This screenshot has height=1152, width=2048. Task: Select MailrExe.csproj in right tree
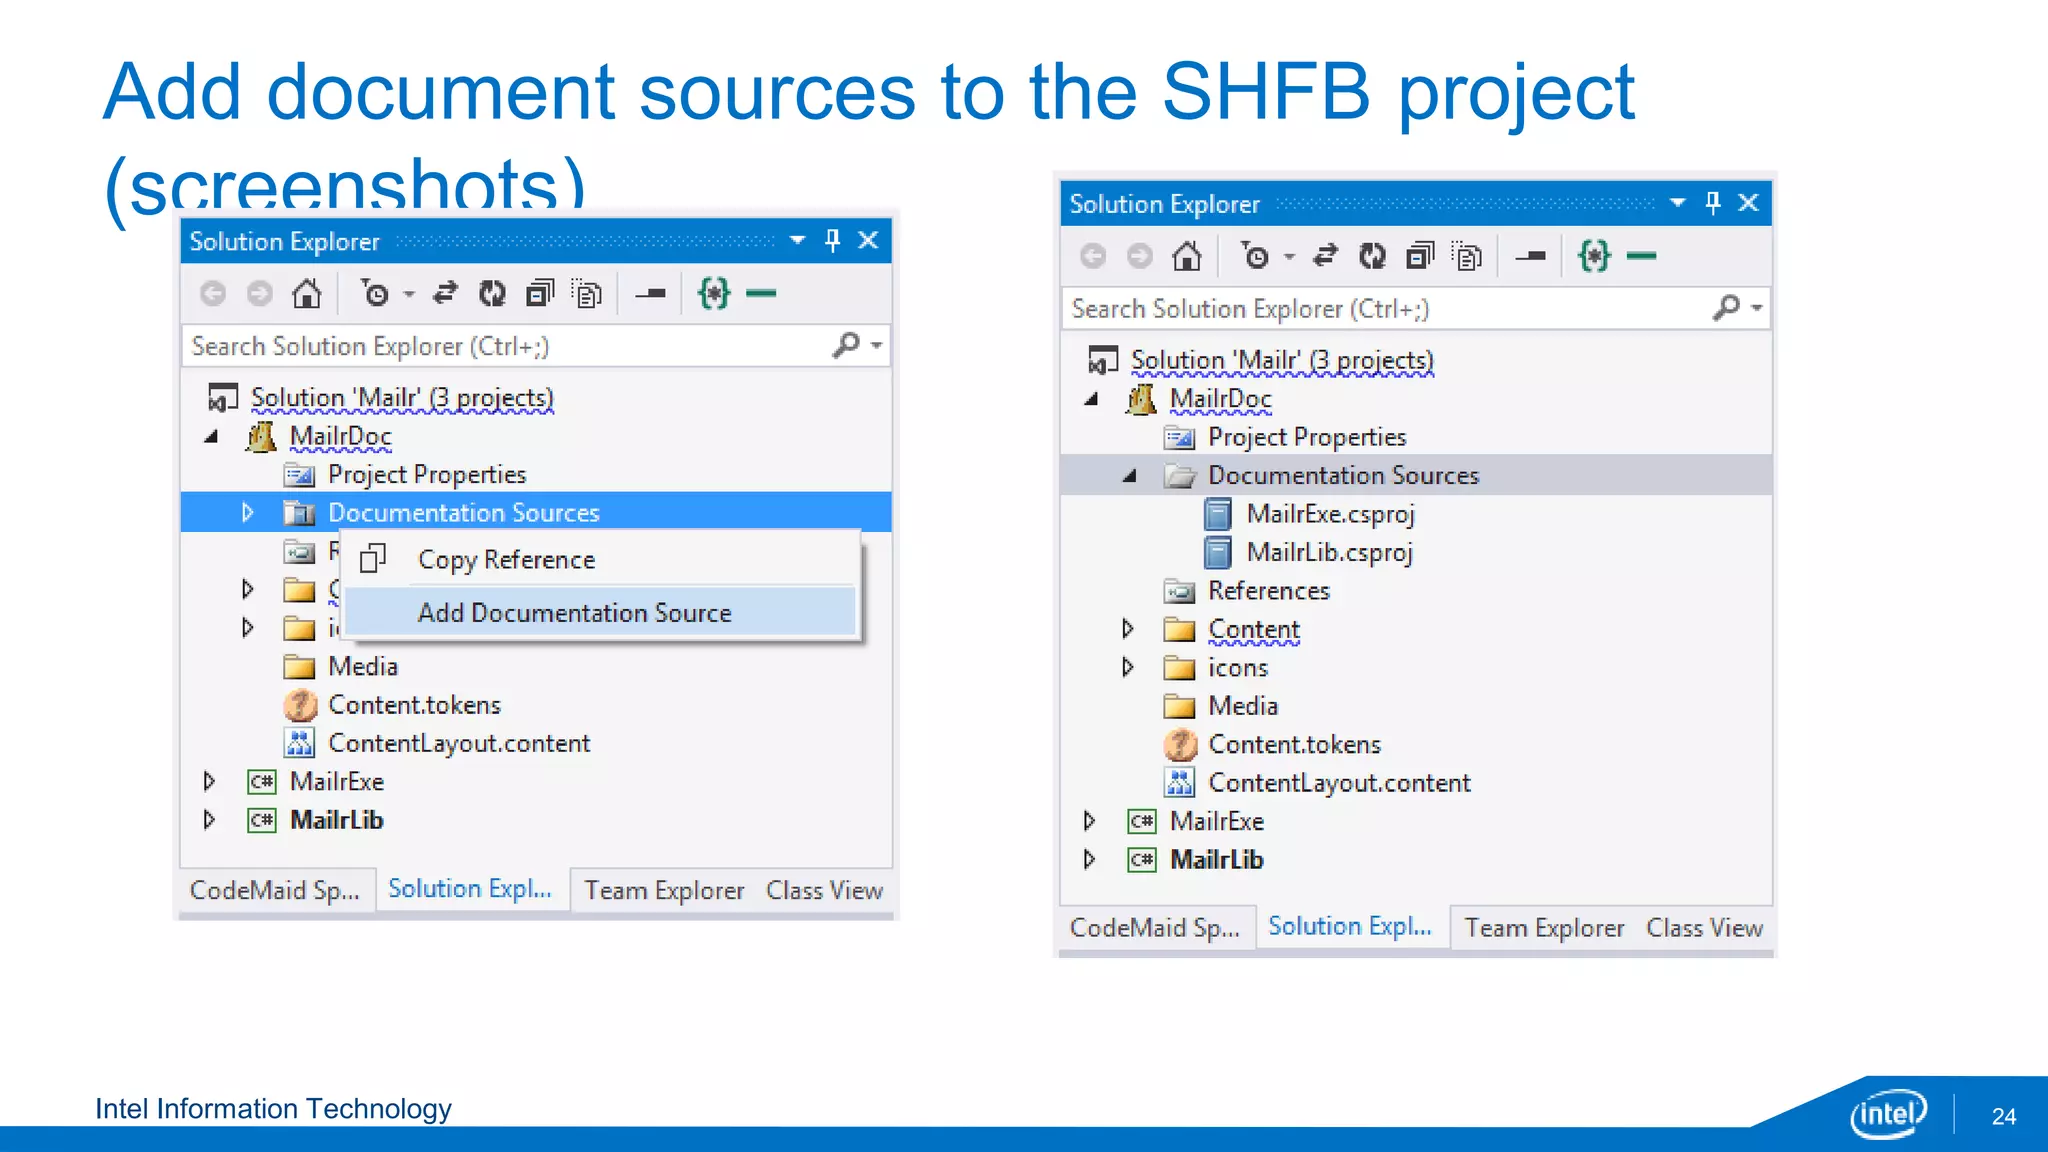[x=1330, y=514]
